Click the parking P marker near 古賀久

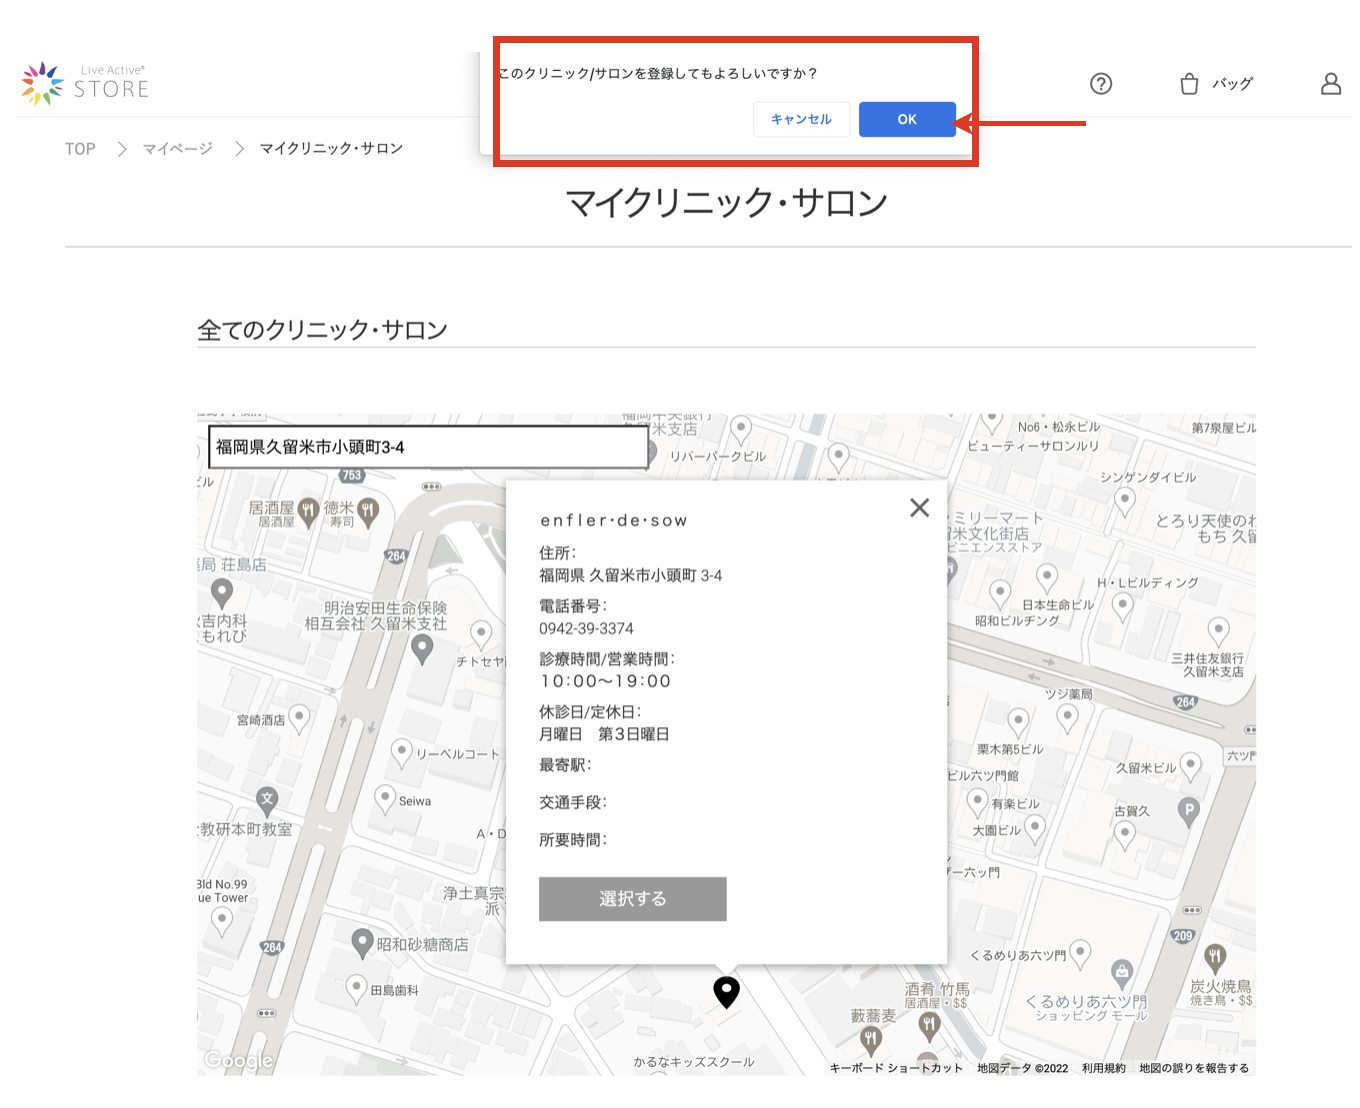[x=1188, y=810]
